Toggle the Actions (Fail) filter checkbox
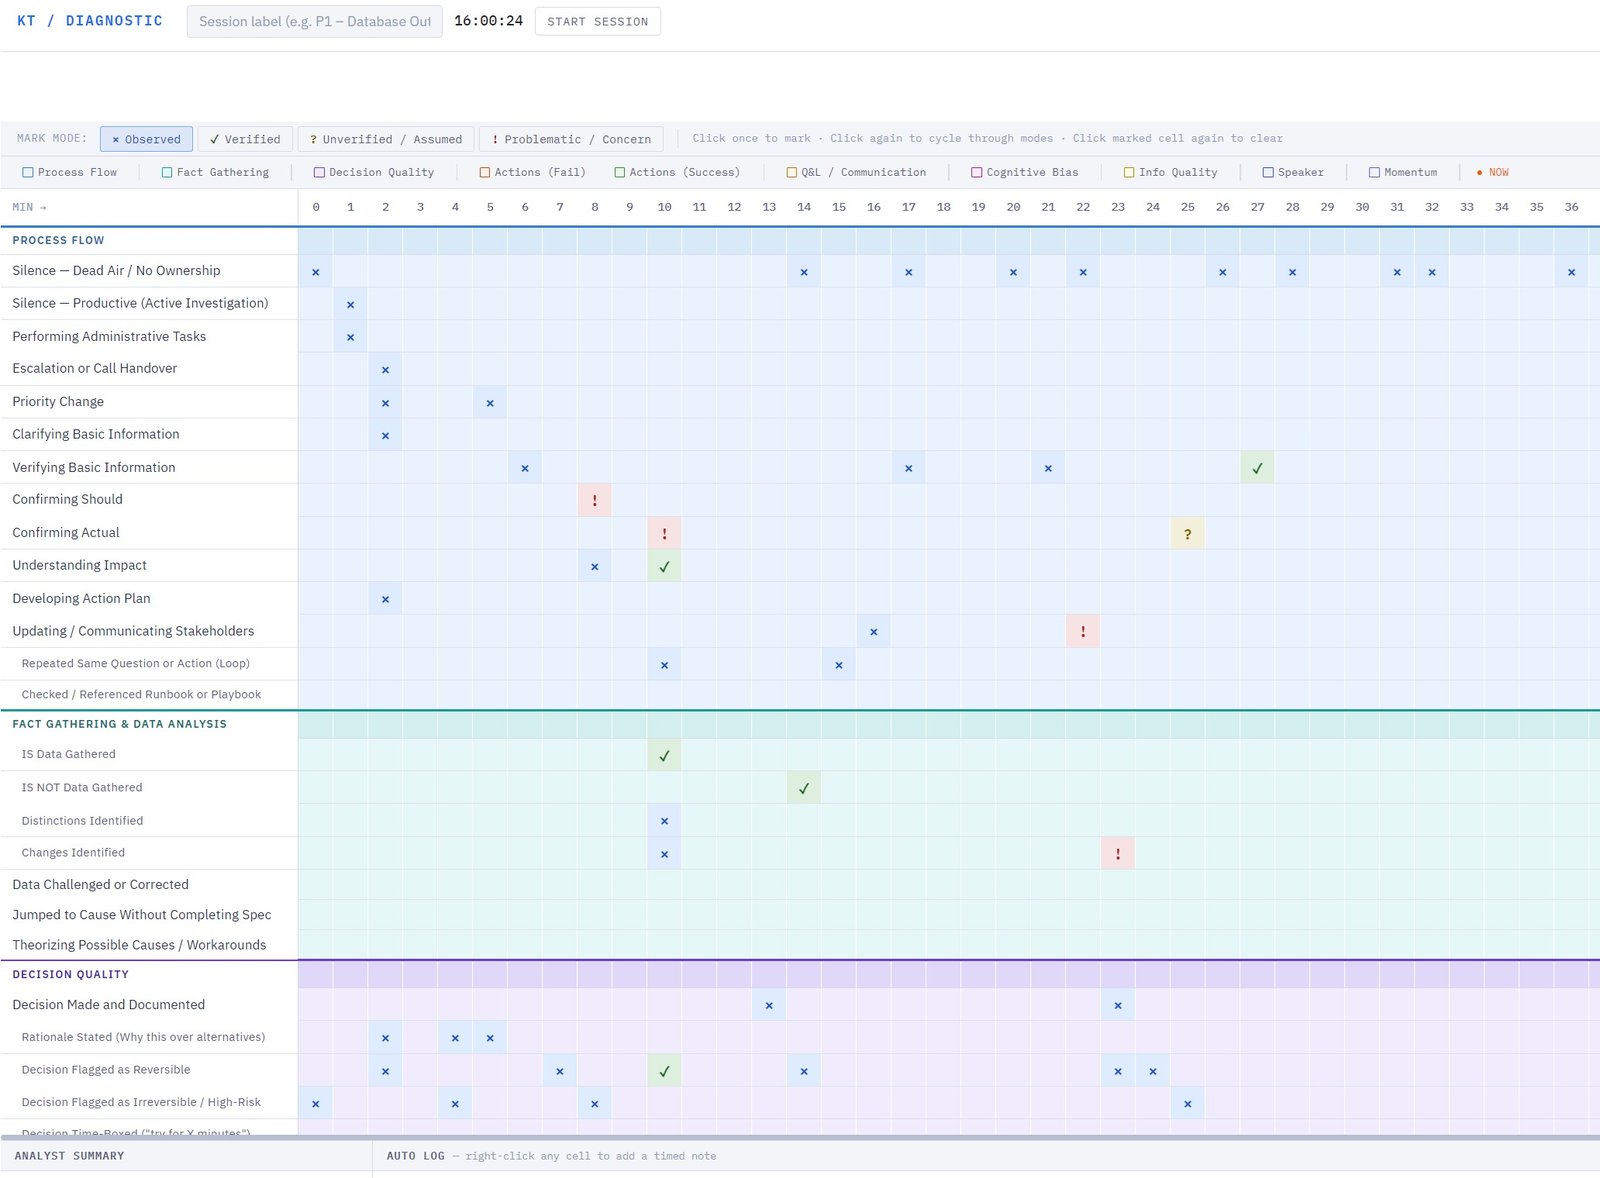Screen dimensions: 1600x1178 (485, 172)
